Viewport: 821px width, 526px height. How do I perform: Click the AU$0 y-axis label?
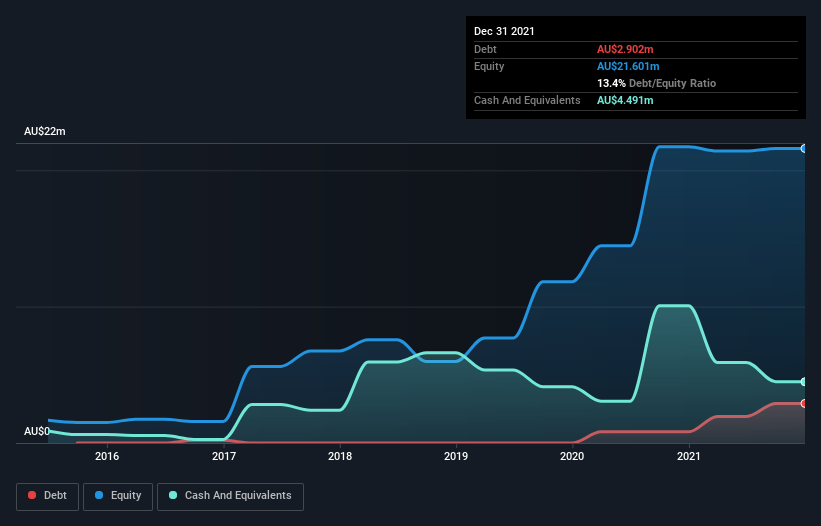pos(37,431)
